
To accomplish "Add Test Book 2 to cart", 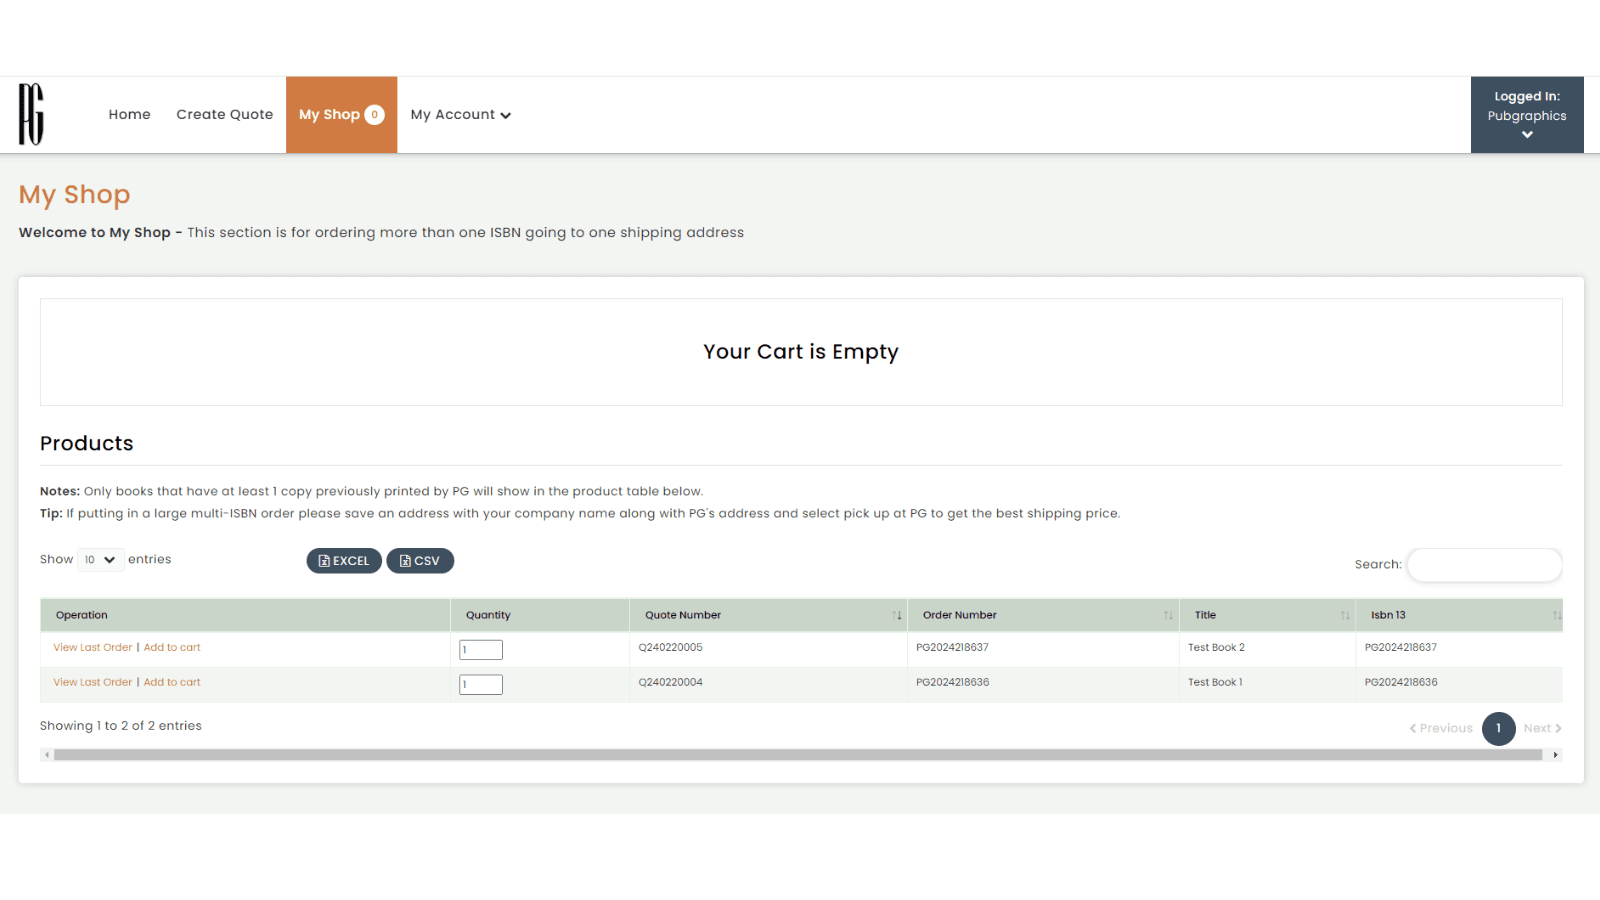I will pos(172,648).
